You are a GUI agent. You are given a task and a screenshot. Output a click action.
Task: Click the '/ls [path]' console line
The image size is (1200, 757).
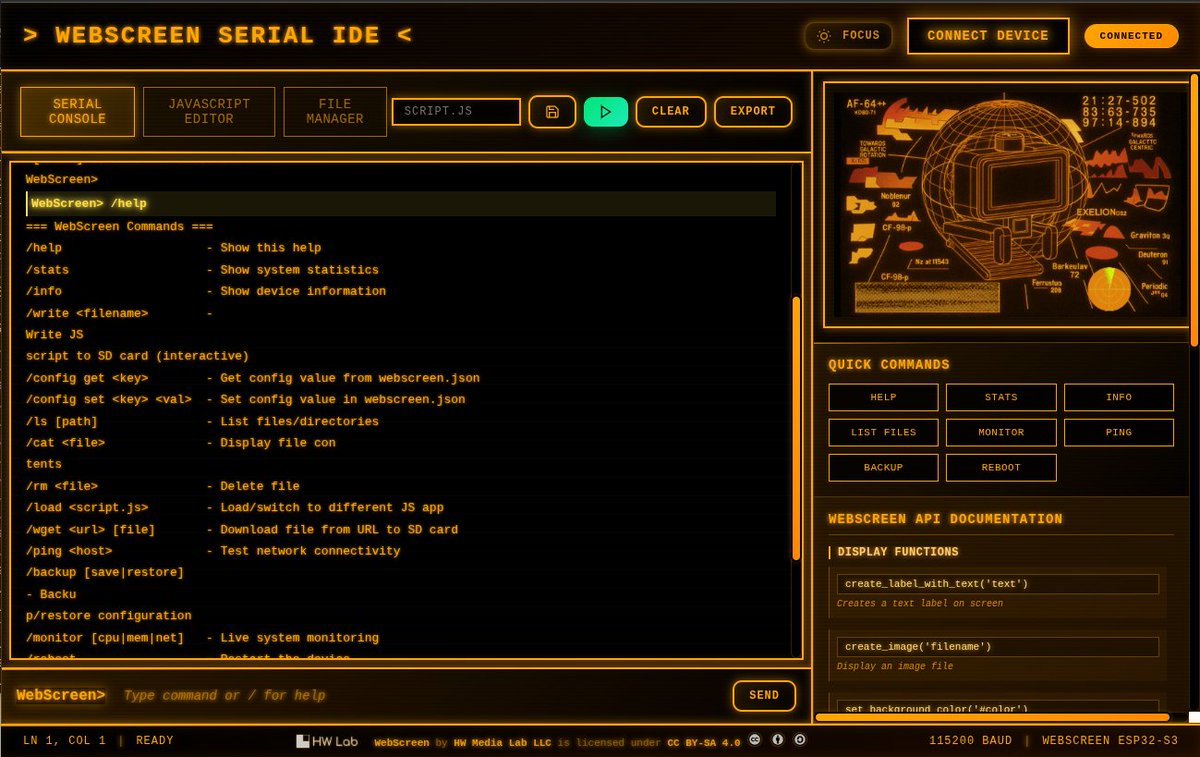coord(202,421)
